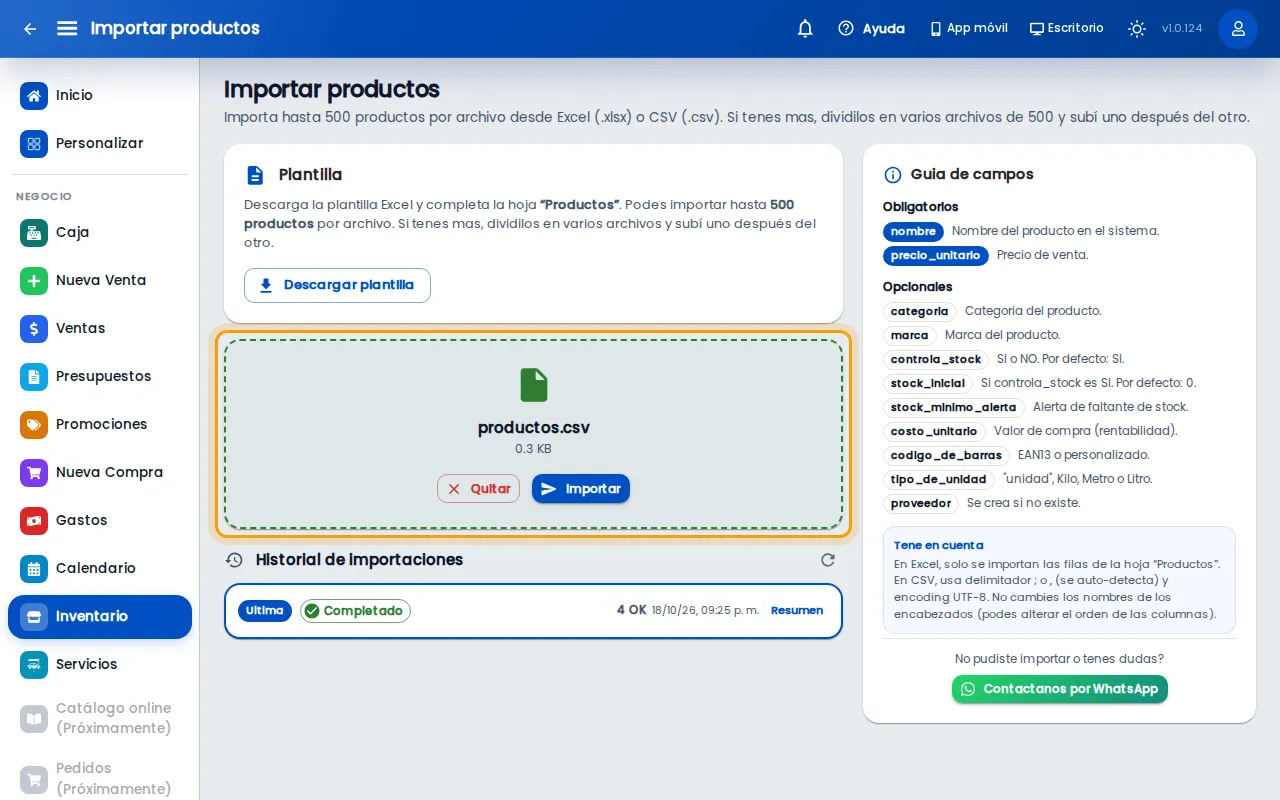Click the Ultima badge in history
1280x800 pixels.
tap(265, 611)
